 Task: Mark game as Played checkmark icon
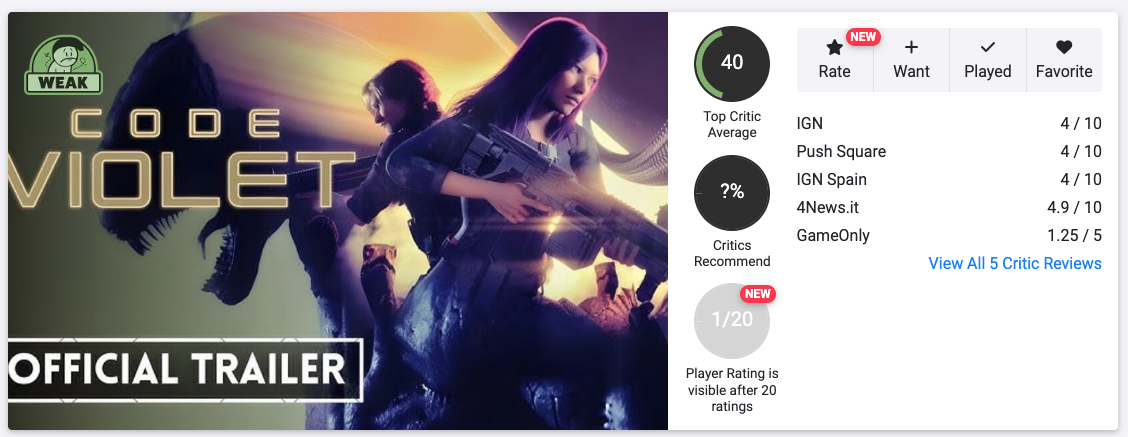[988, 48]
